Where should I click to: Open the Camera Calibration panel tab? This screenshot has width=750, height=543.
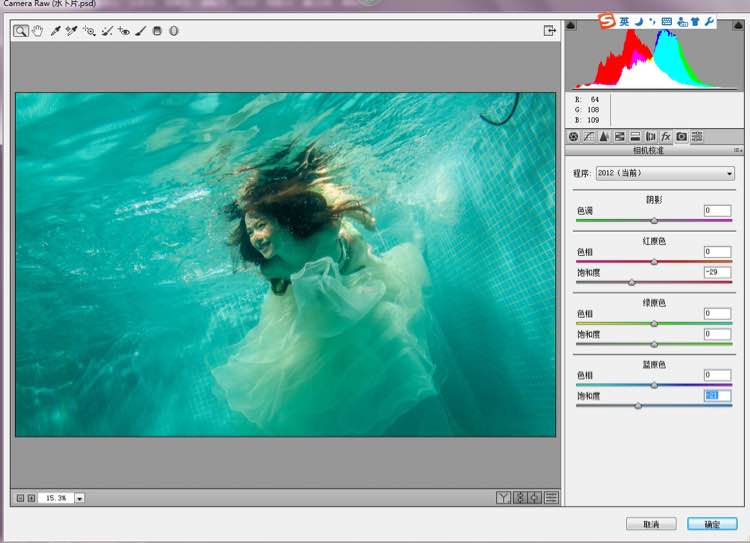click(682, 137)
